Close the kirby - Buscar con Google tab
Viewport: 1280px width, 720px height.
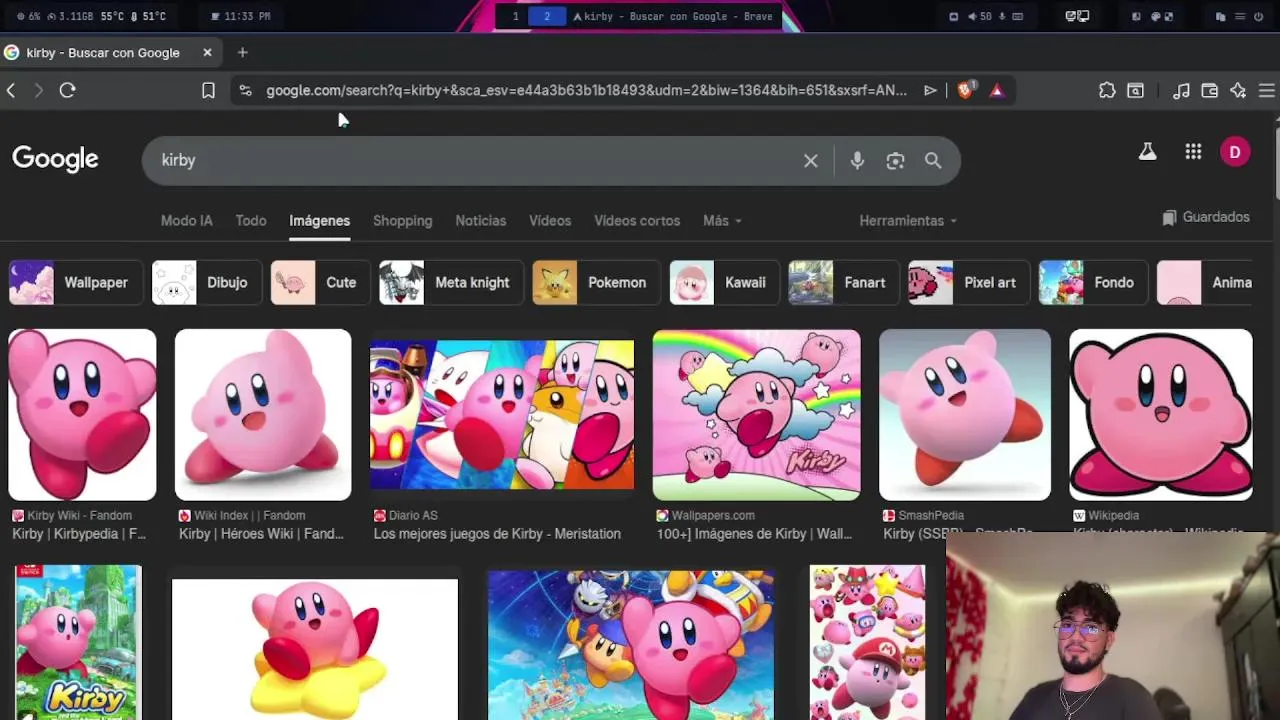[207, 53]
